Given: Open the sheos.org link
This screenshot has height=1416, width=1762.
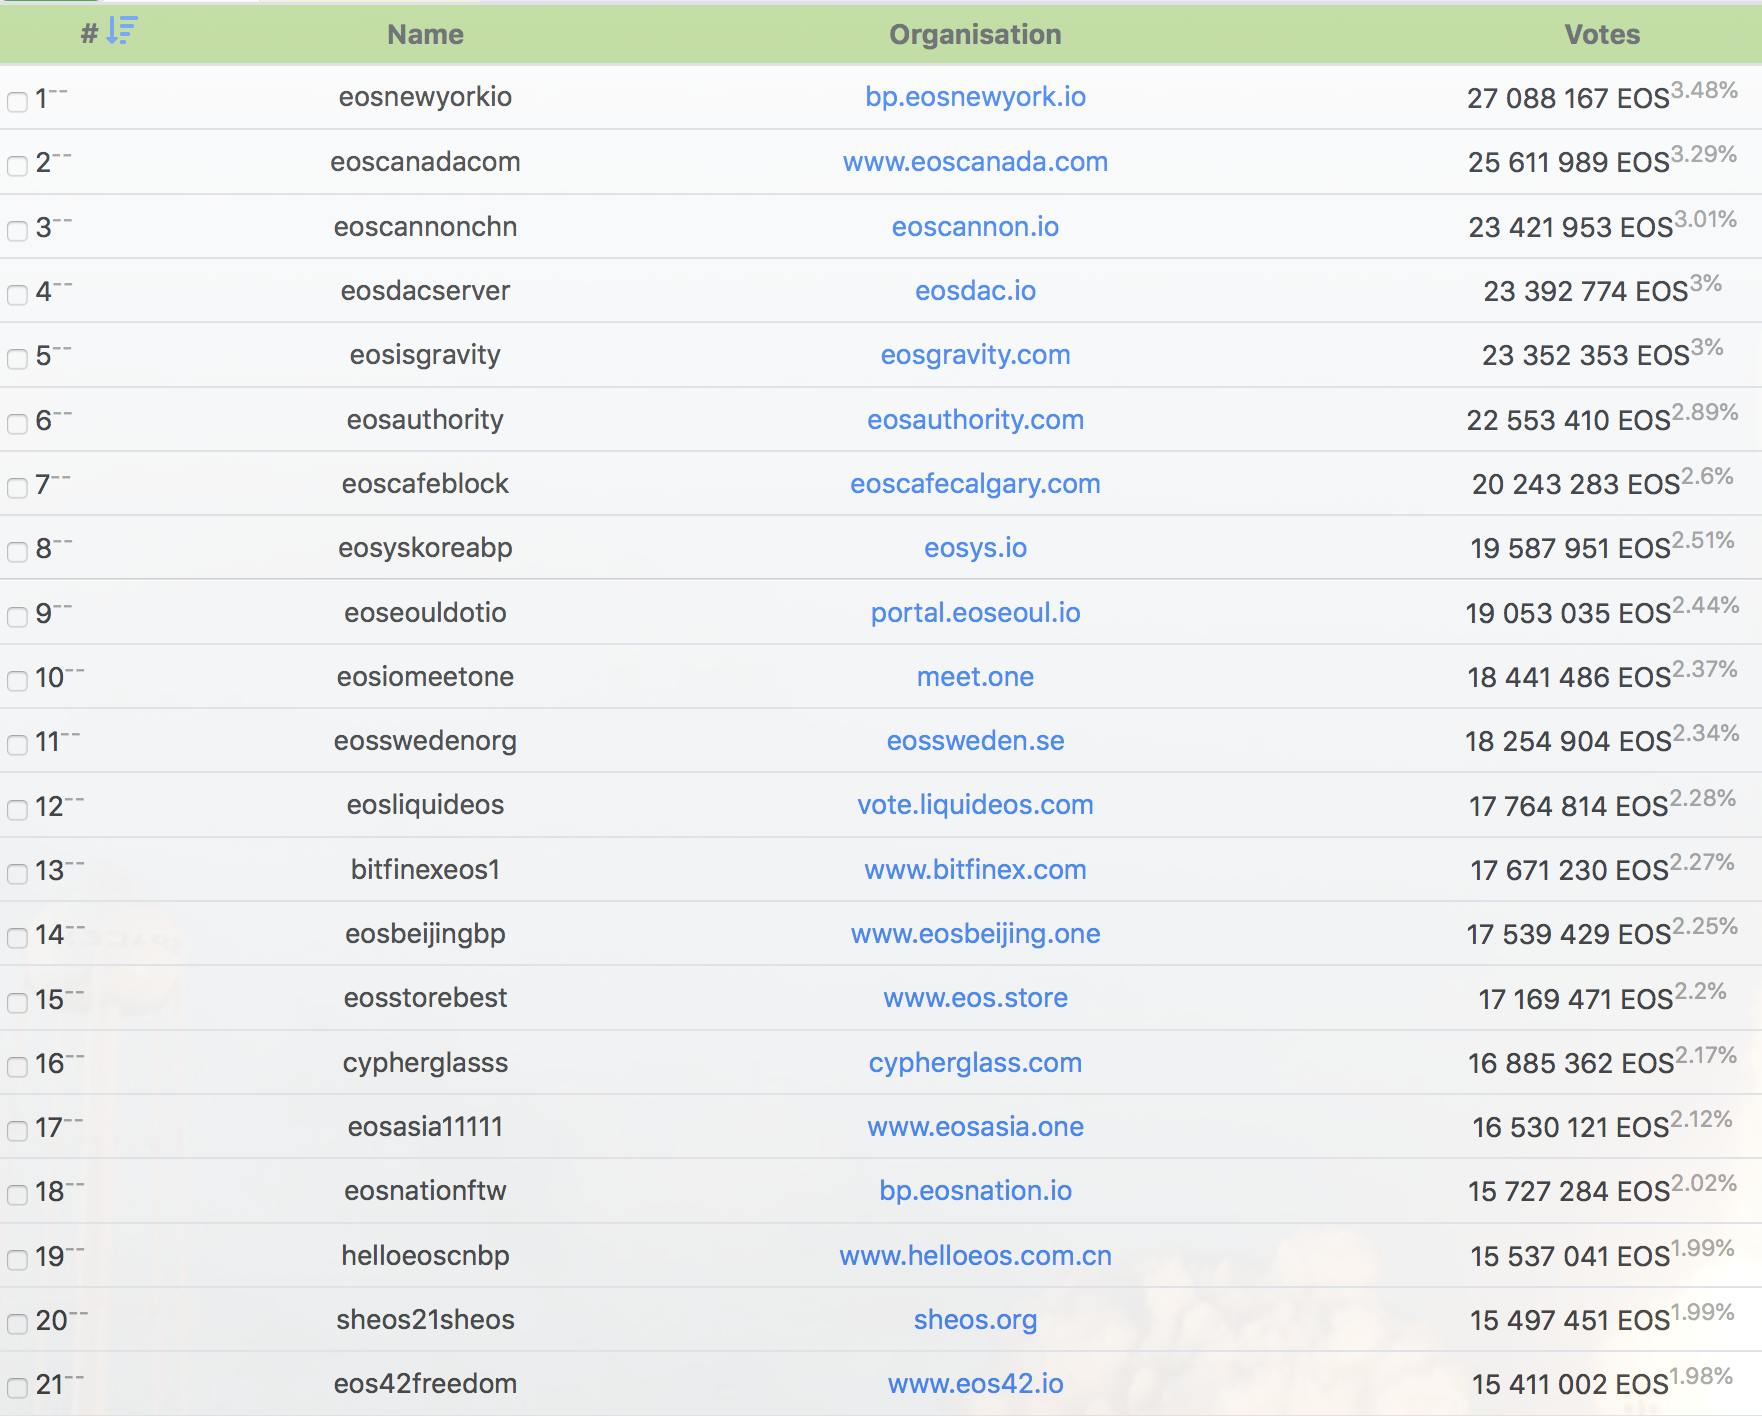Looking at the screenshot, I should click(x=975, y=1320).
